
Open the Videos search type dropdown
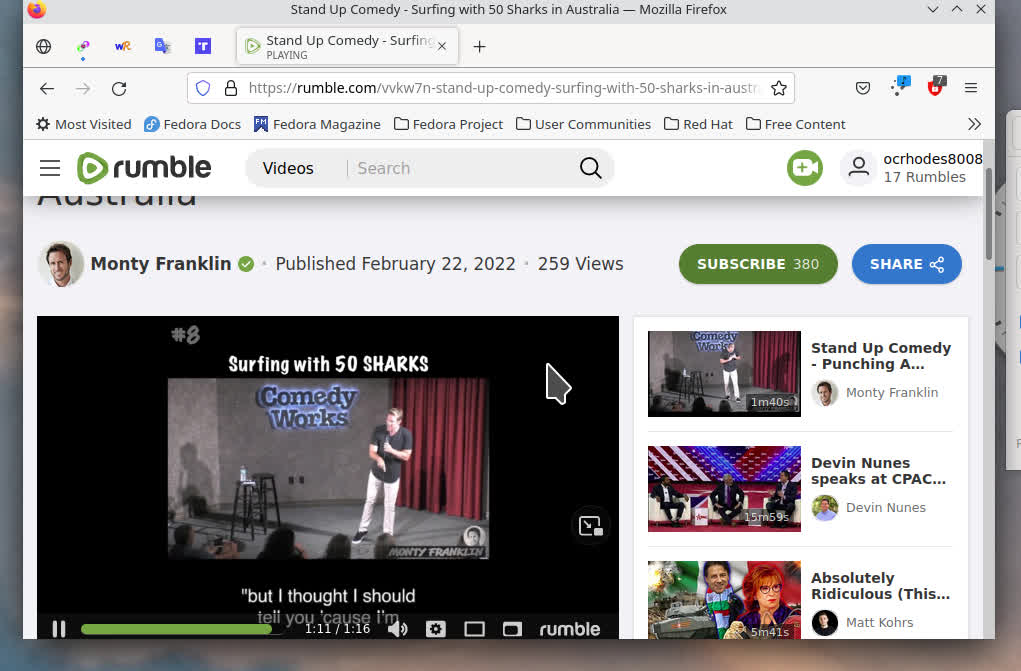point(288,168)
